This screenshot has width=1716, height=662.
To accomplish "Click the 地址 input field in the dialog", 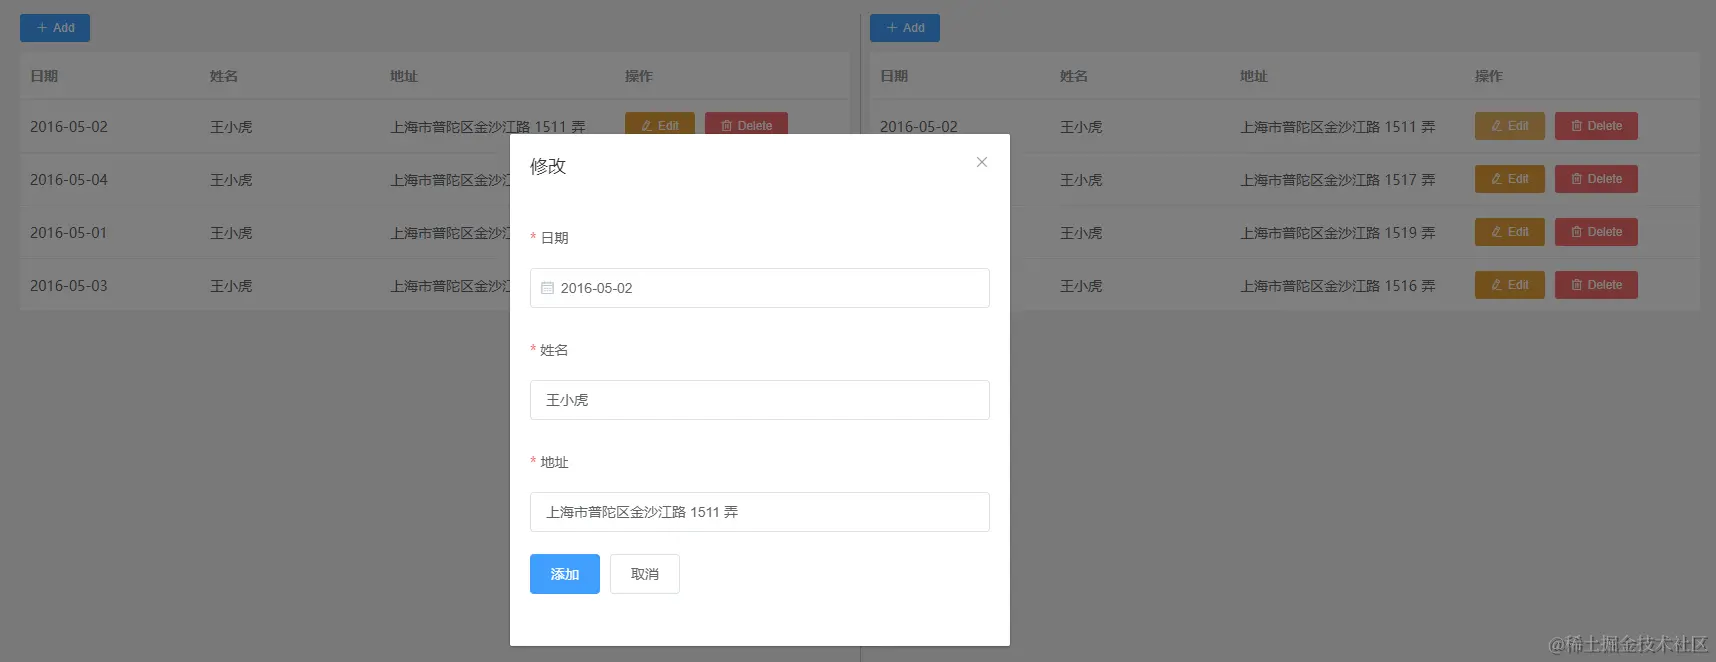I will click(x=760, y=512).
